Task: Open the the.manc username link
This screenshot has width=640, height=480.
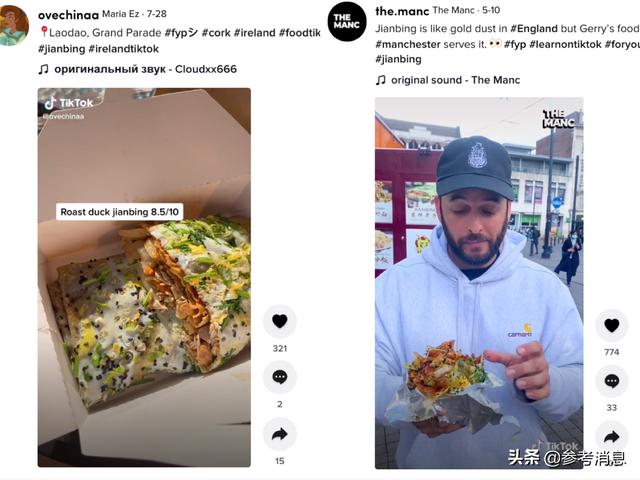Action: coord(402,11)
